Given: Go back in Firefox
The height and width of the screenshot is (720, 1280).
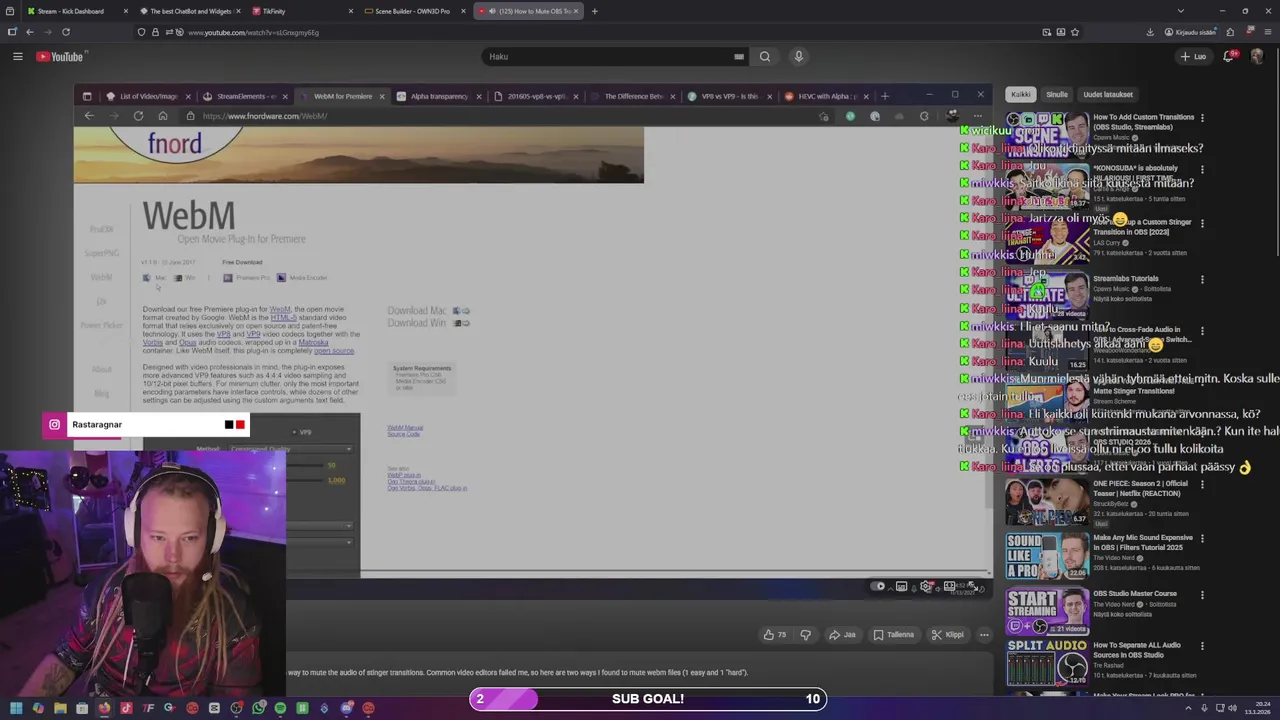Looking at the screenshot, I should click(30, 32).
